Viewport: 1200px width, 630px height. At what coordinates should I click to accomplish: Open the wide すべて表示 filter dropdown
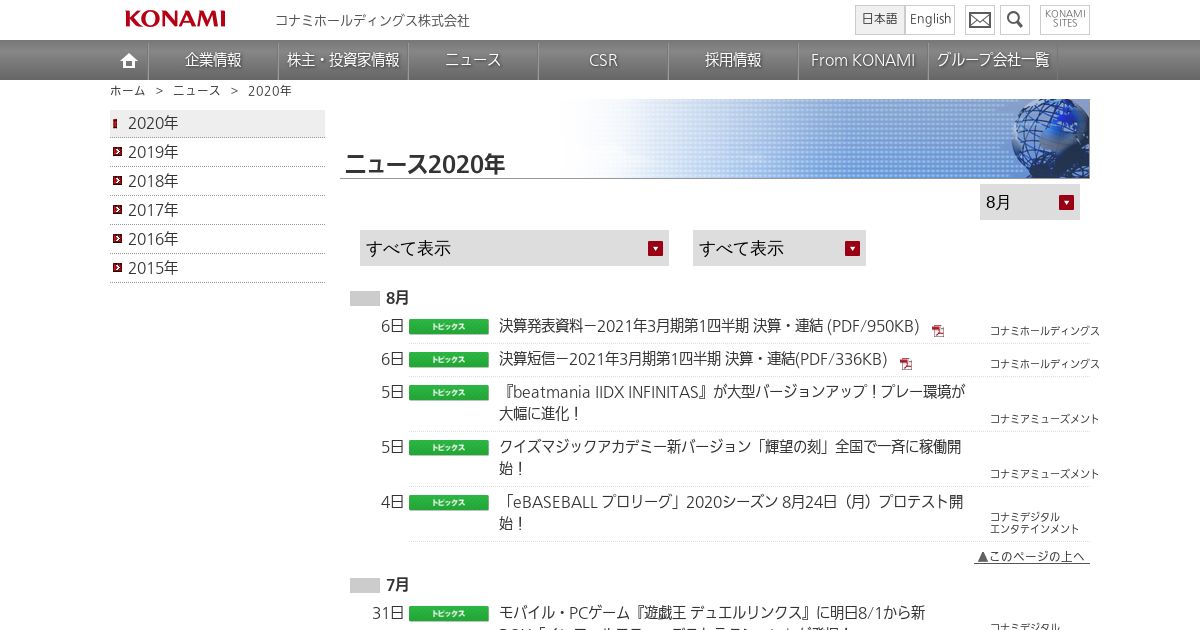point(514,248)
